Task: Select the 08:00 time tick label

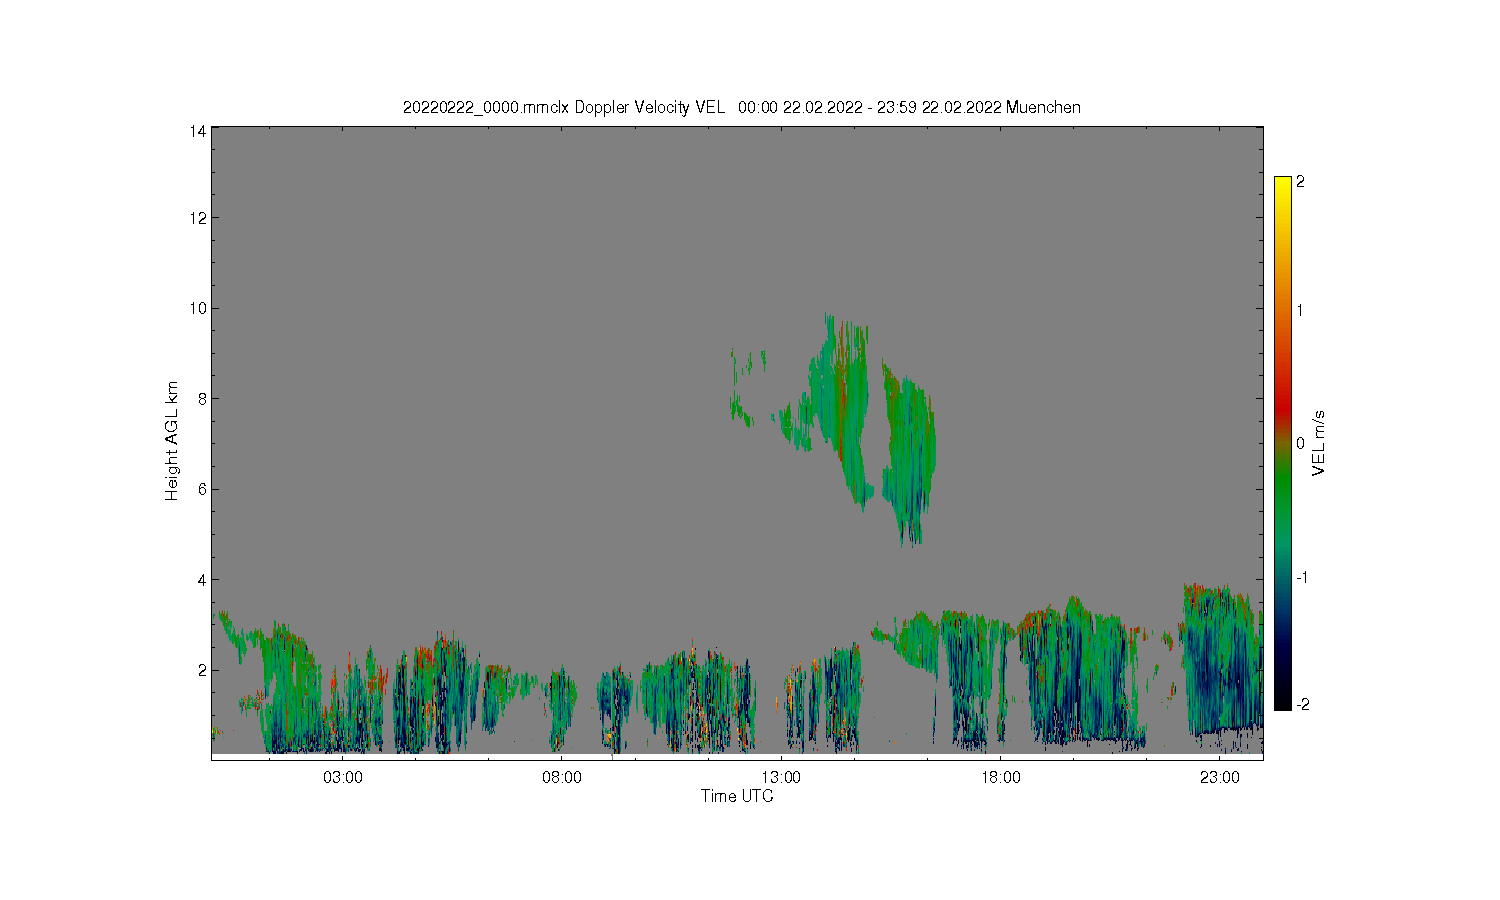Action: [x=562, y=778]
